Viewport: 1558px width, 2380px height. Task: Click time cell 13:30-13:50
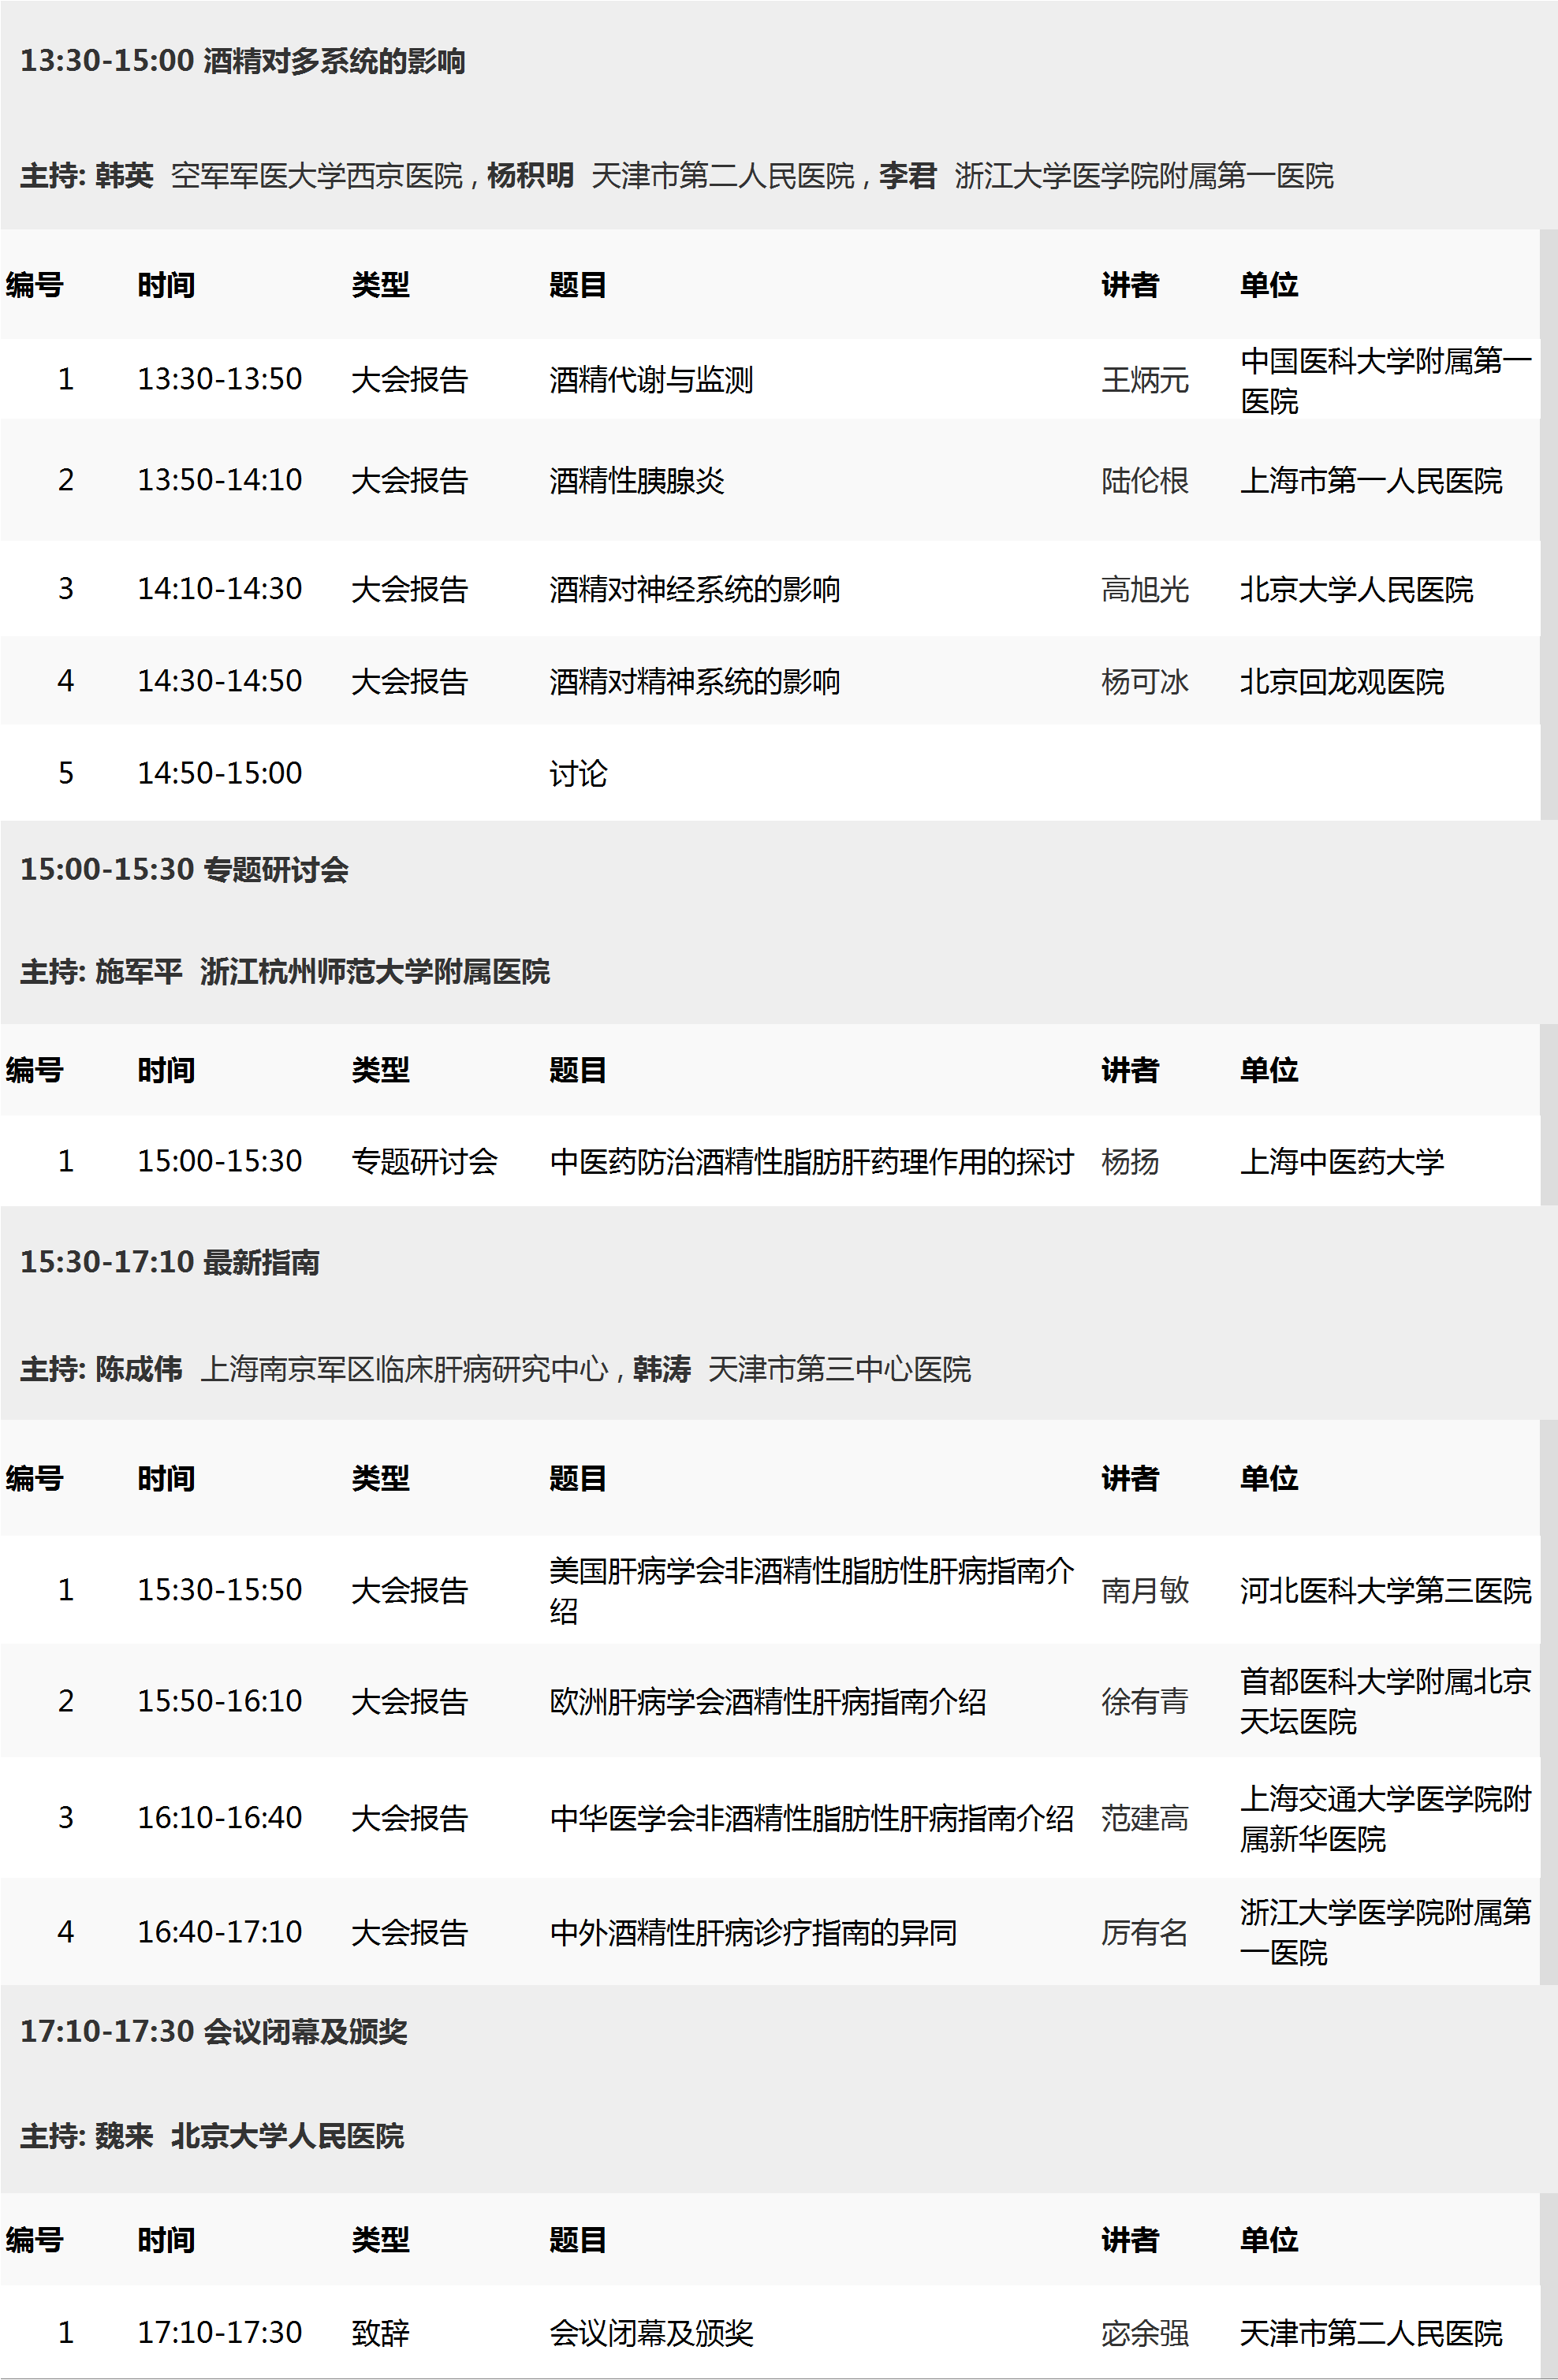[219, 380]
